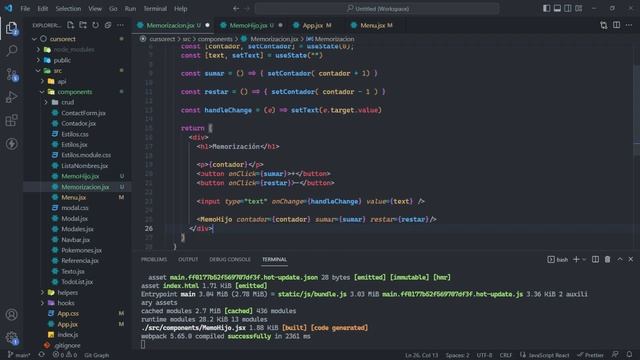The height and width of the screenshot is (360, 640).
Task: Open changes compare icon in editor toolbar
Action: point(604,25)
